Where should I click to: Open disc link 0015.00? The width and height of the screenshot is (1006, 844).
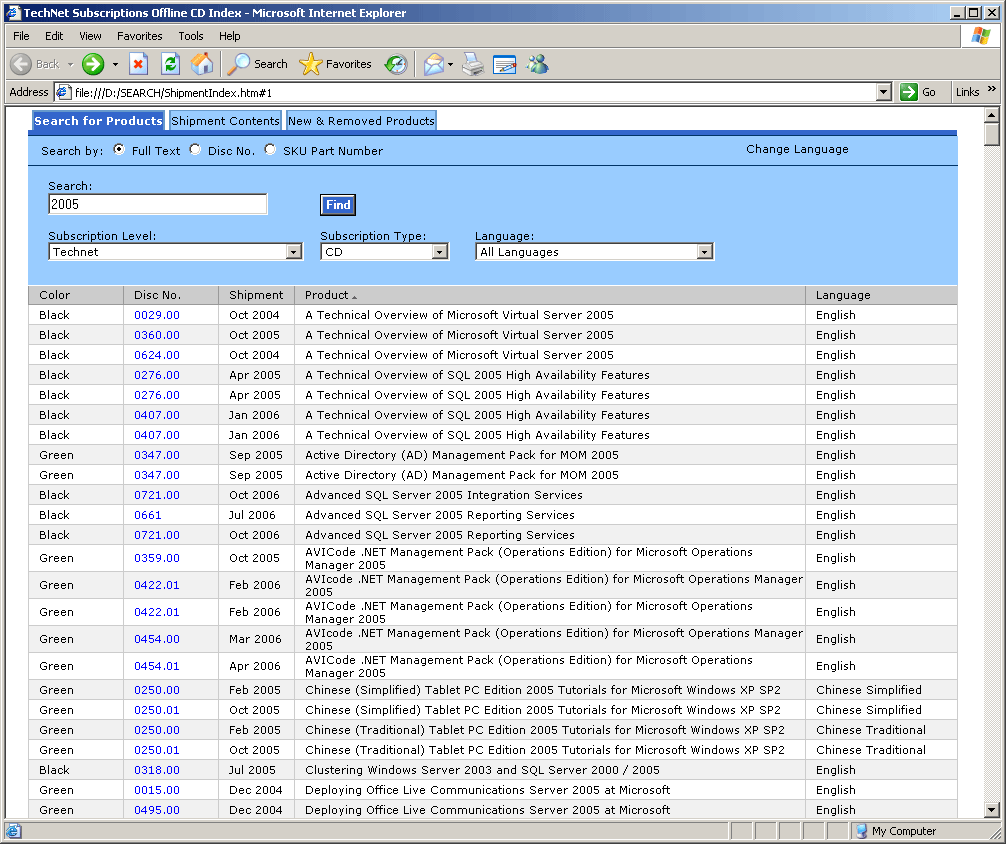pos(157,789)
